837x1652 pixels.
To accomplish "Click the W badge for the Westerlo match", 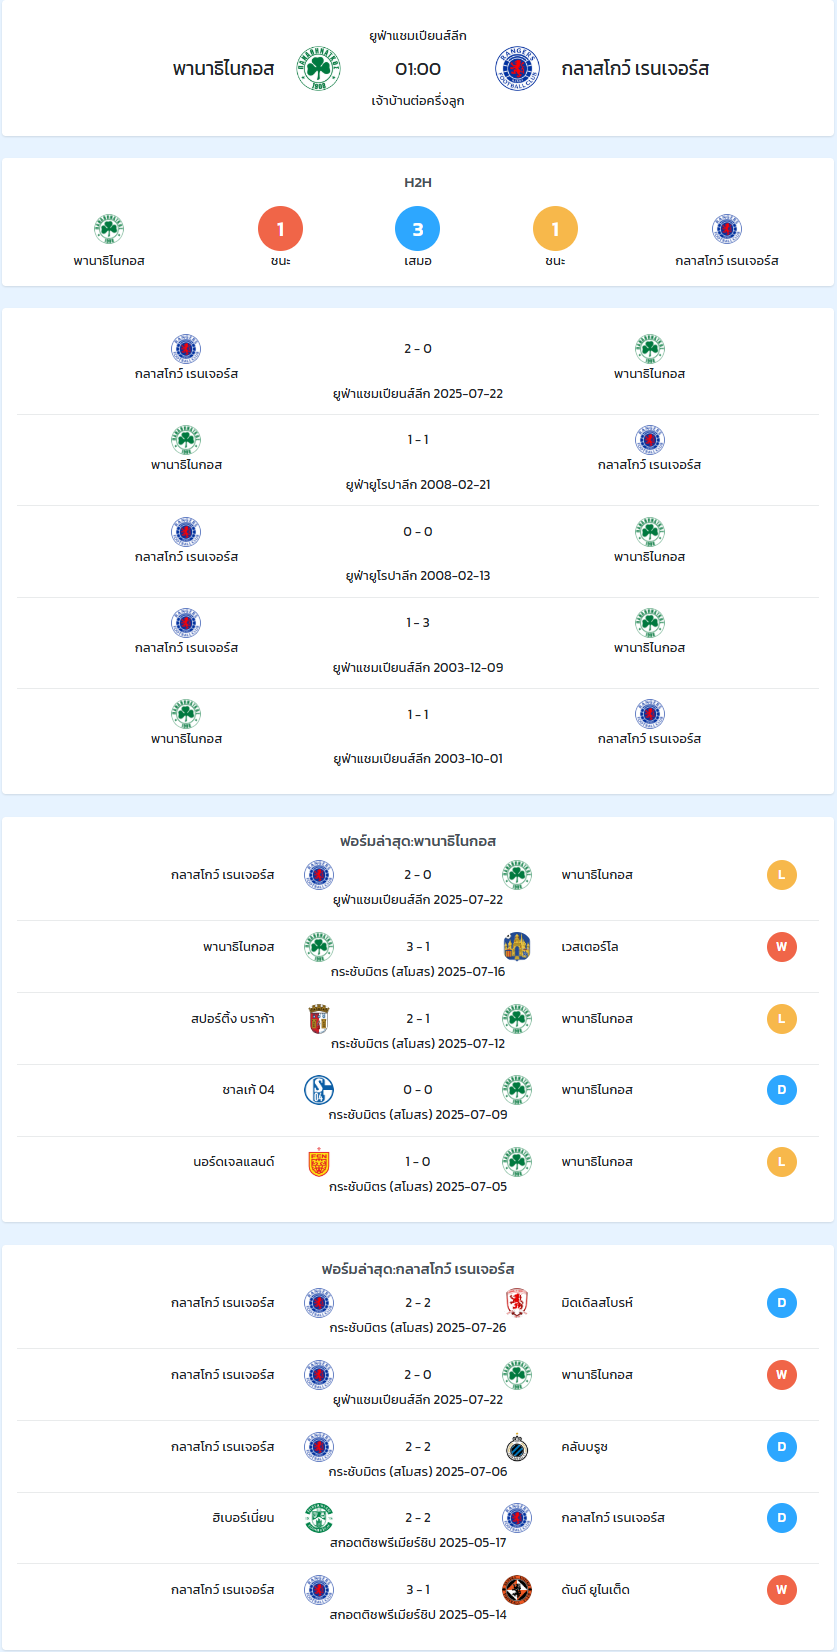I will [782, 947].
